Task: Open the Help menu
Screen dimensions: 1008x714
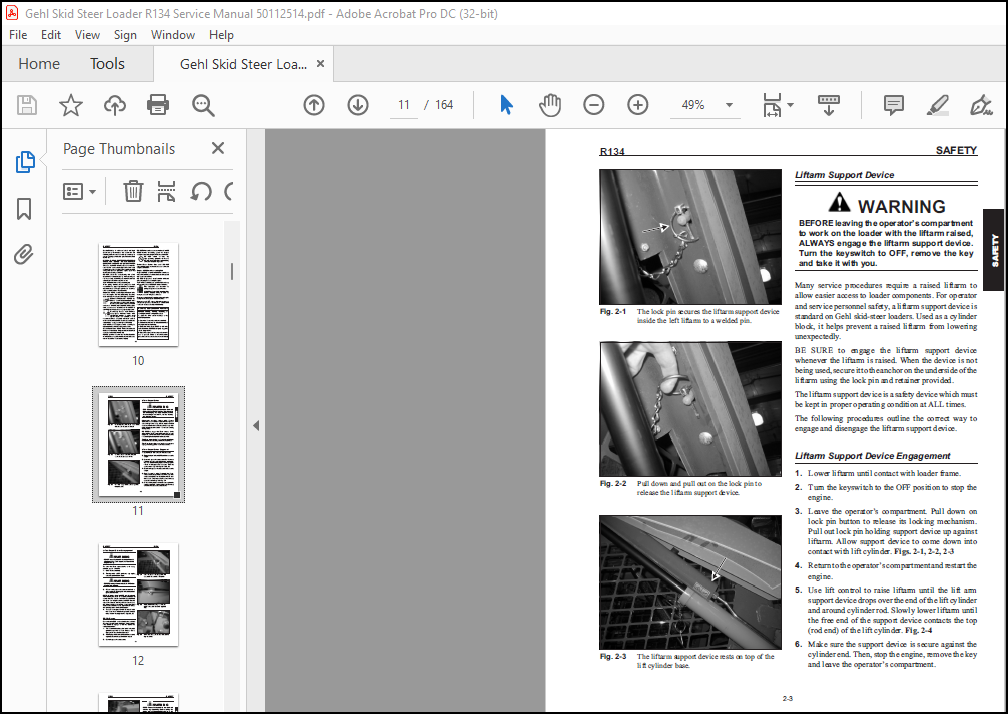Action: [221, 35]
